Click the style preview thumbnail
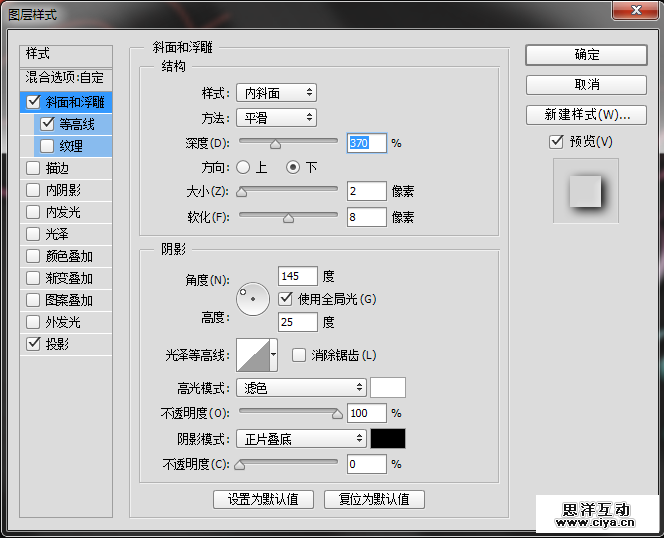664x538 pixels. coord(586,191)
